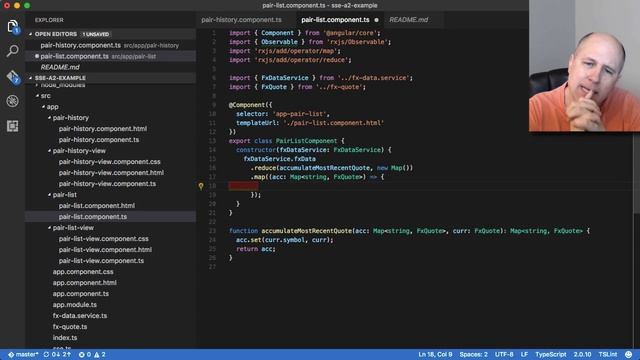Collapse the pair-history folder
Screen dimensions: 640x360
[49, 118]
